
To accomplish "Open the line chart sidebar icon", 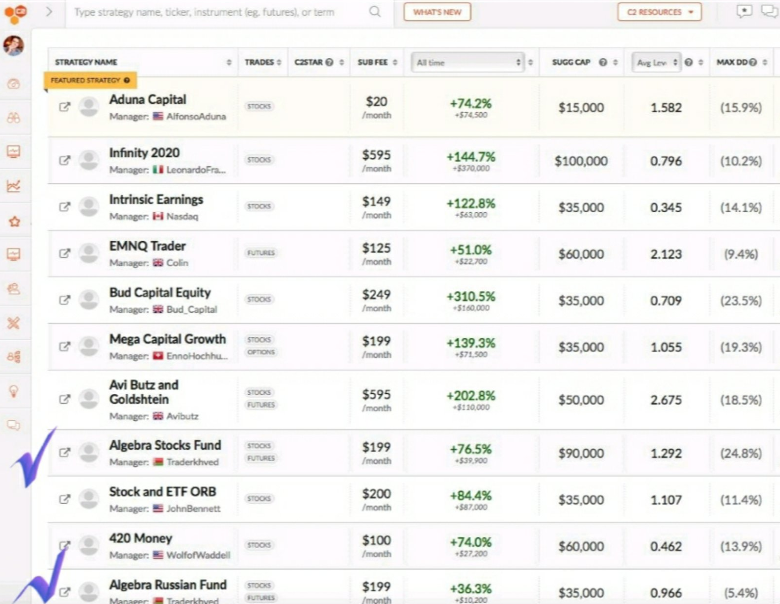I will click(x=14, y=186).
